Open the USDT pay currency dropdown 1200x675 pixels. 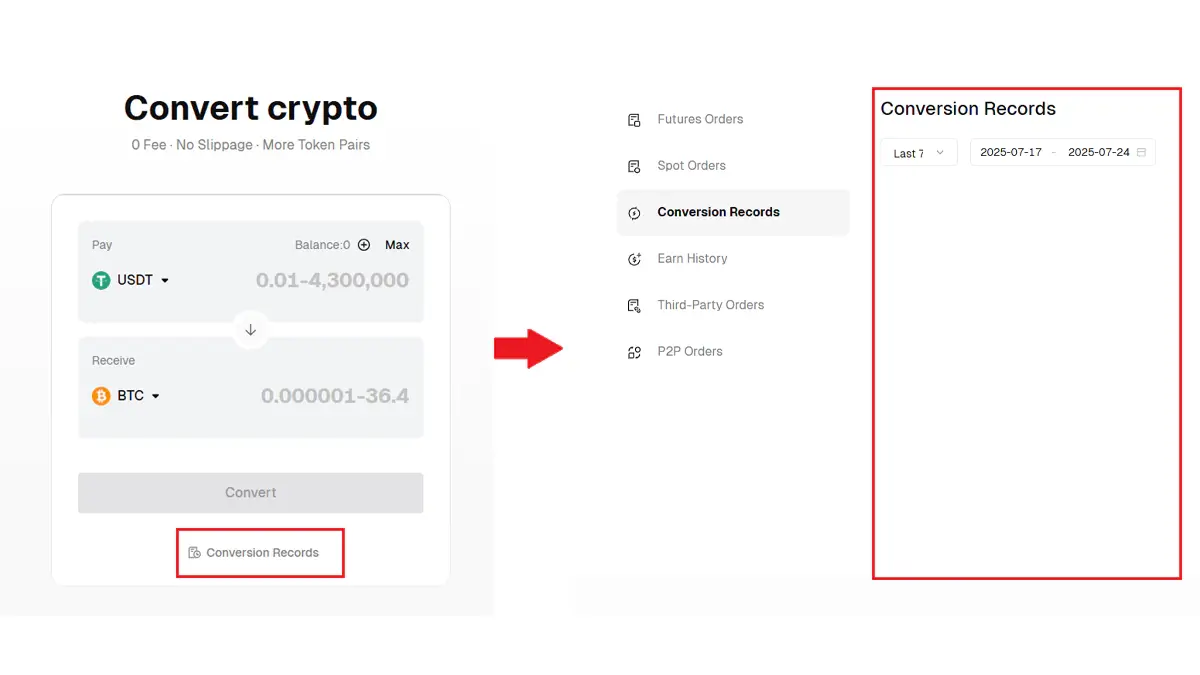(x=165, y=281)
